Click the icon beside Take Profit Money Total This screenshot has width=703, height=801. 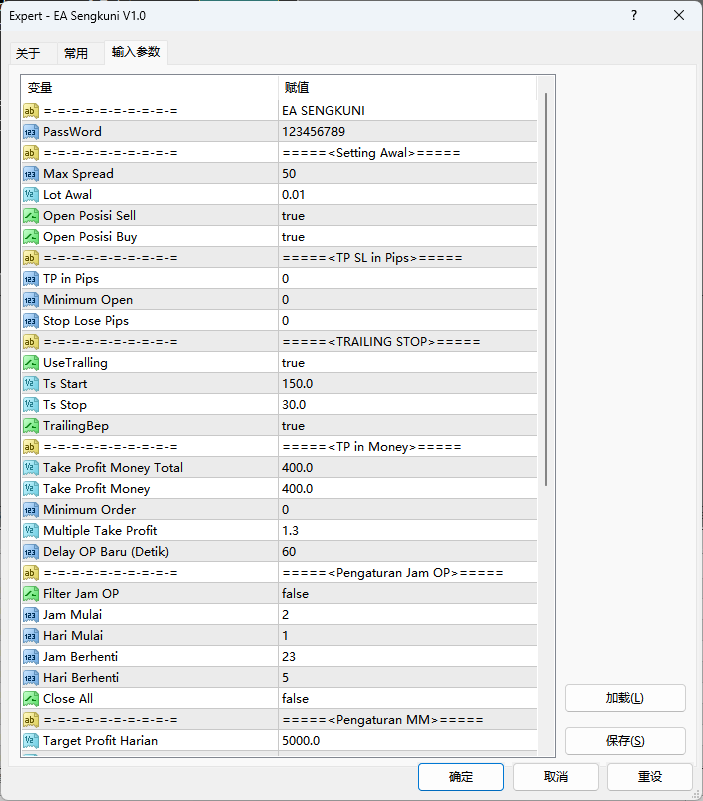[31, 468]
